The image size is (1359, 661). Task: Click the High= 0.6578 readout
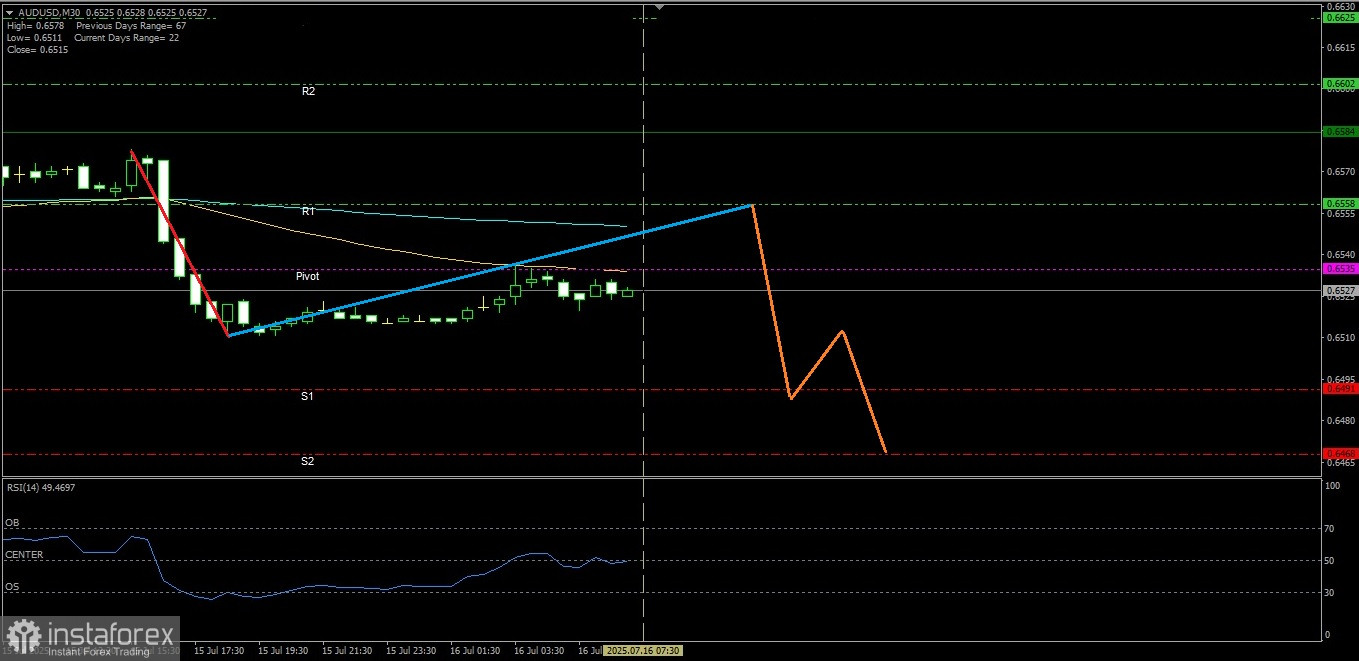[35, 25]
